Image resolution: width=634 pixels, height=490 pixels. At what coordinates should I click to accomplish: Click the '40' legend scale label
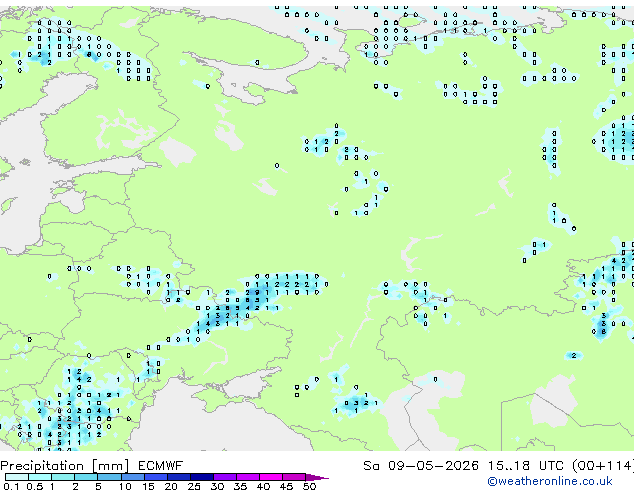click(x=263, y=486)
